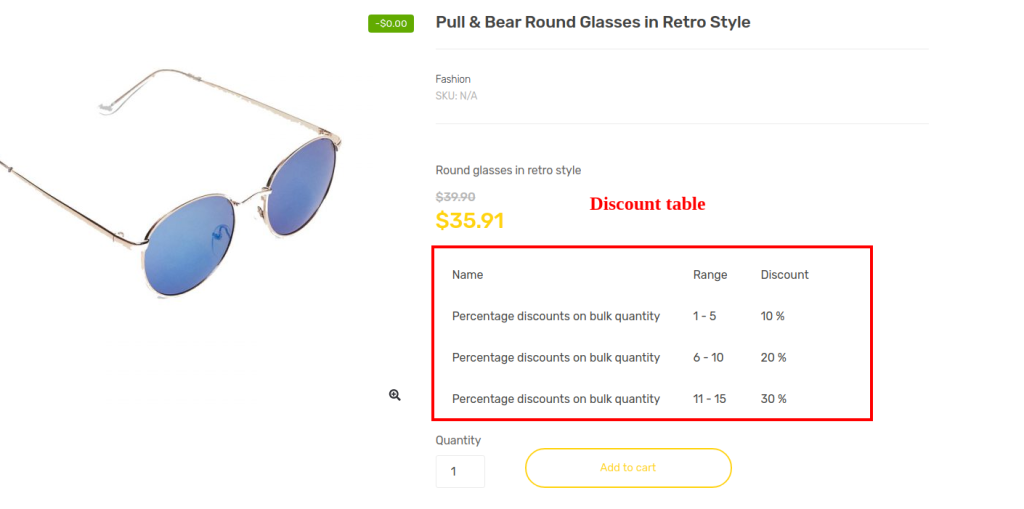Click the Range column header
This screenshot has height=509, width=1024.
[x=710, y=275]
